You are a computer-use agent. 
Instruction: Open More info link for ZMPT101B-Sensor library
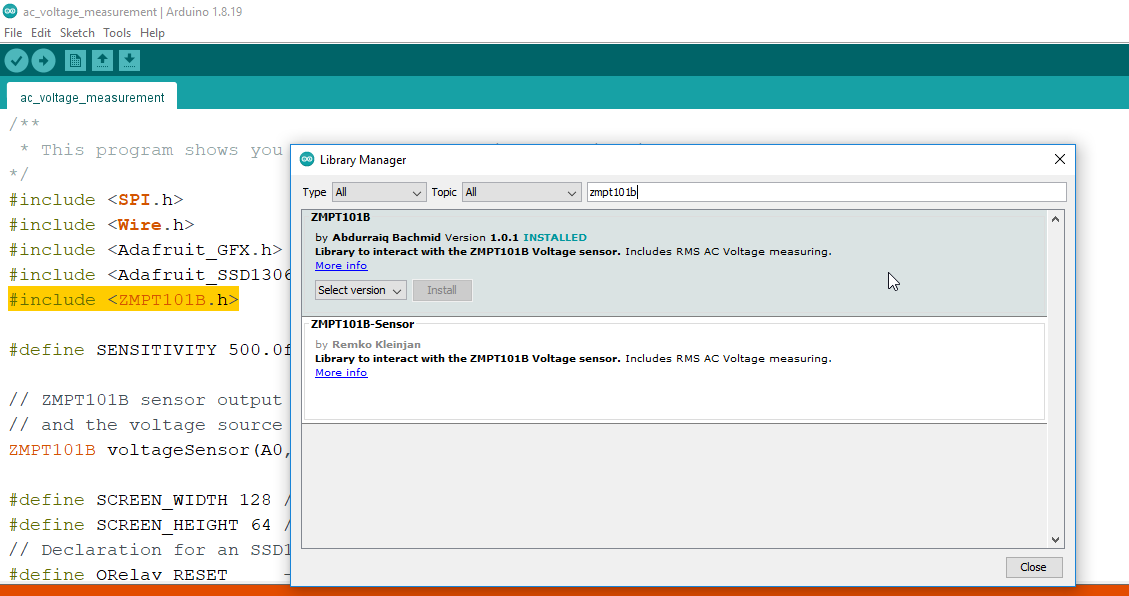click(x=341, y=372)
